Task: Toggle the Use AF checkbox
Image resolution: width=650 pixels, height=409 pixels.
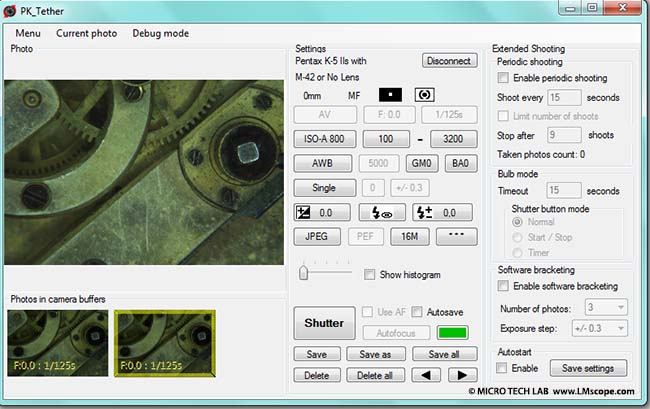Action: pyautogui.click(x=367, y=312)
